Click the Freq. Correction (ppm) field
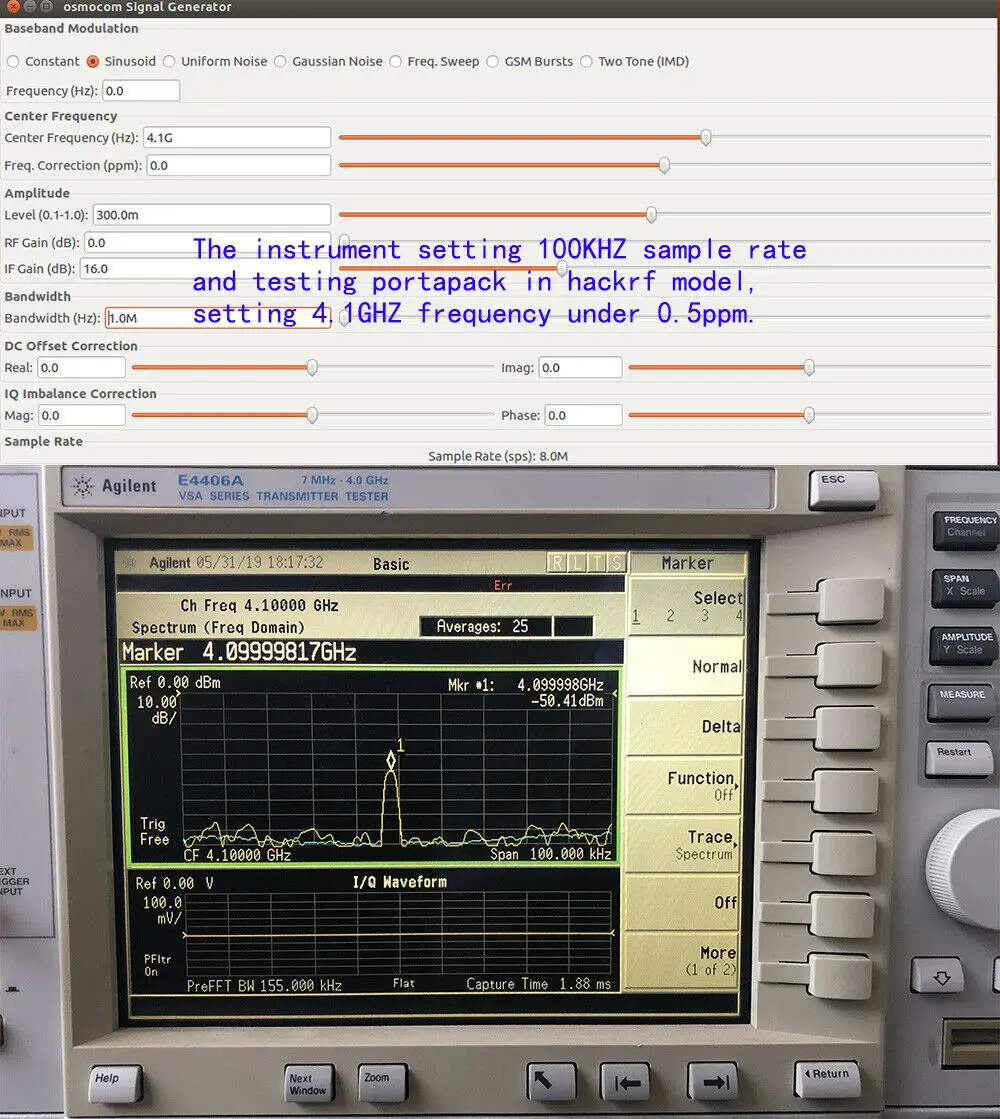Image resolution: width=1000 pixels, height=1119 pixels. coord(238,166)
